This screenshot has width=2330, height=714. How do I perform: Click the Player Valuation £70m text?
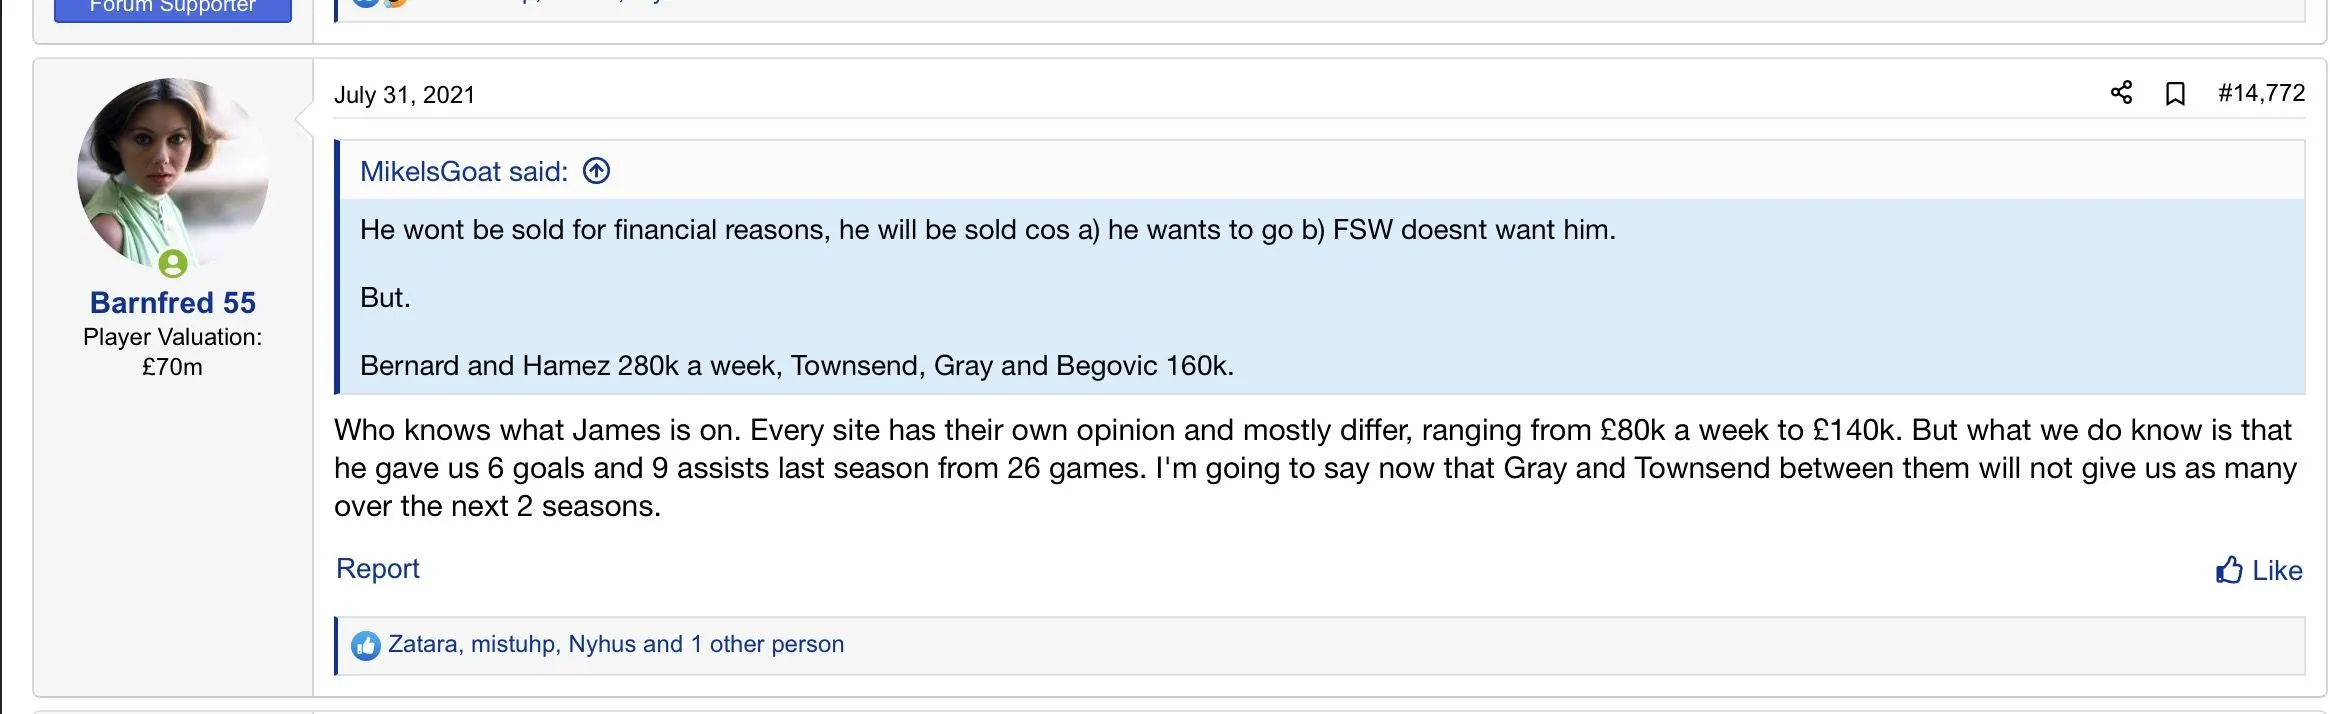click(172, 351)
